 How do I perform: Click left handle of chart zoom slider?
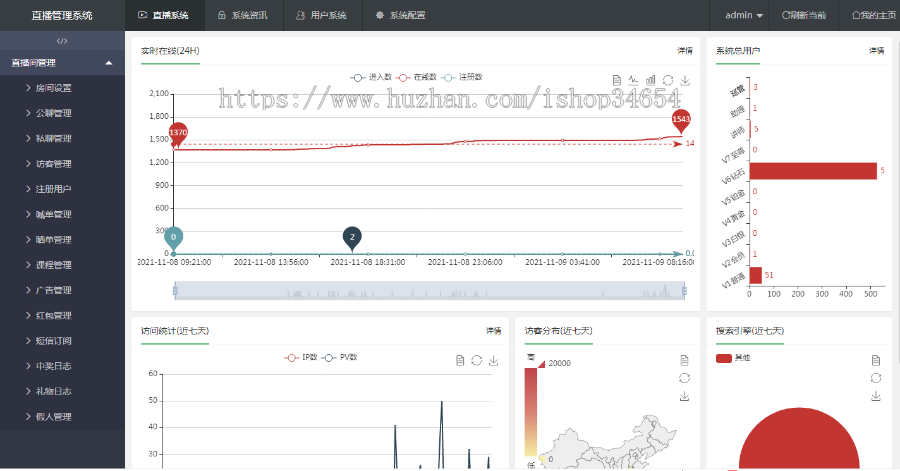tap(175, 291)
